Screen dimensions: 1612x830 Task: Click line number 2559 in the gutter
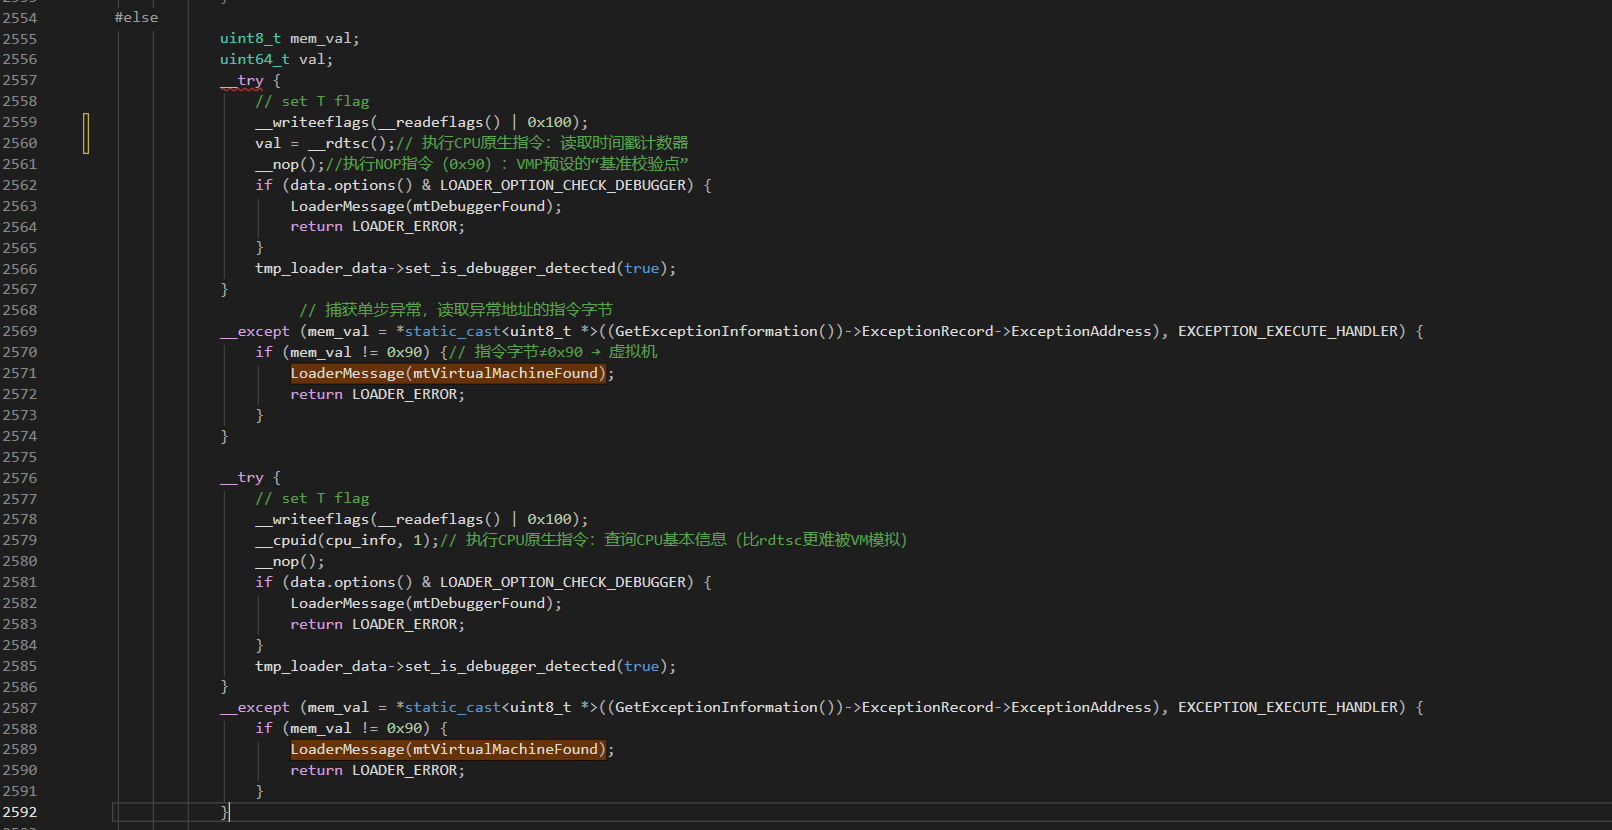click(20, 122)
